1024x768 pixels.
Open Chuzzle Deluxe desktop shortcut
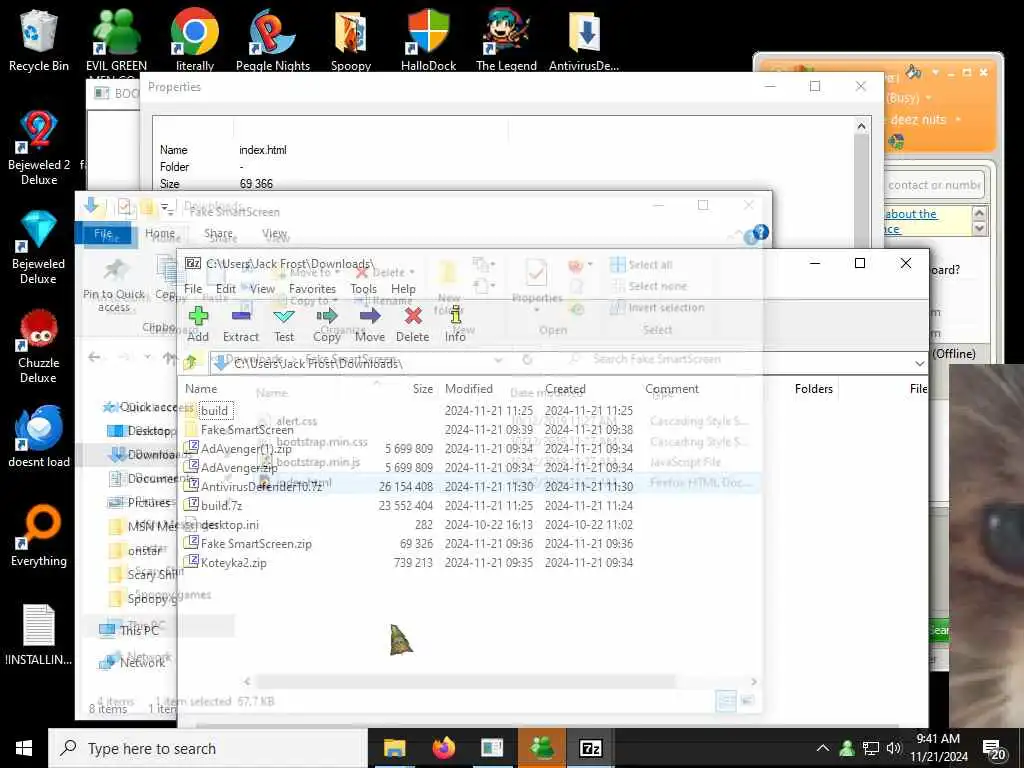tap(39, 346)
